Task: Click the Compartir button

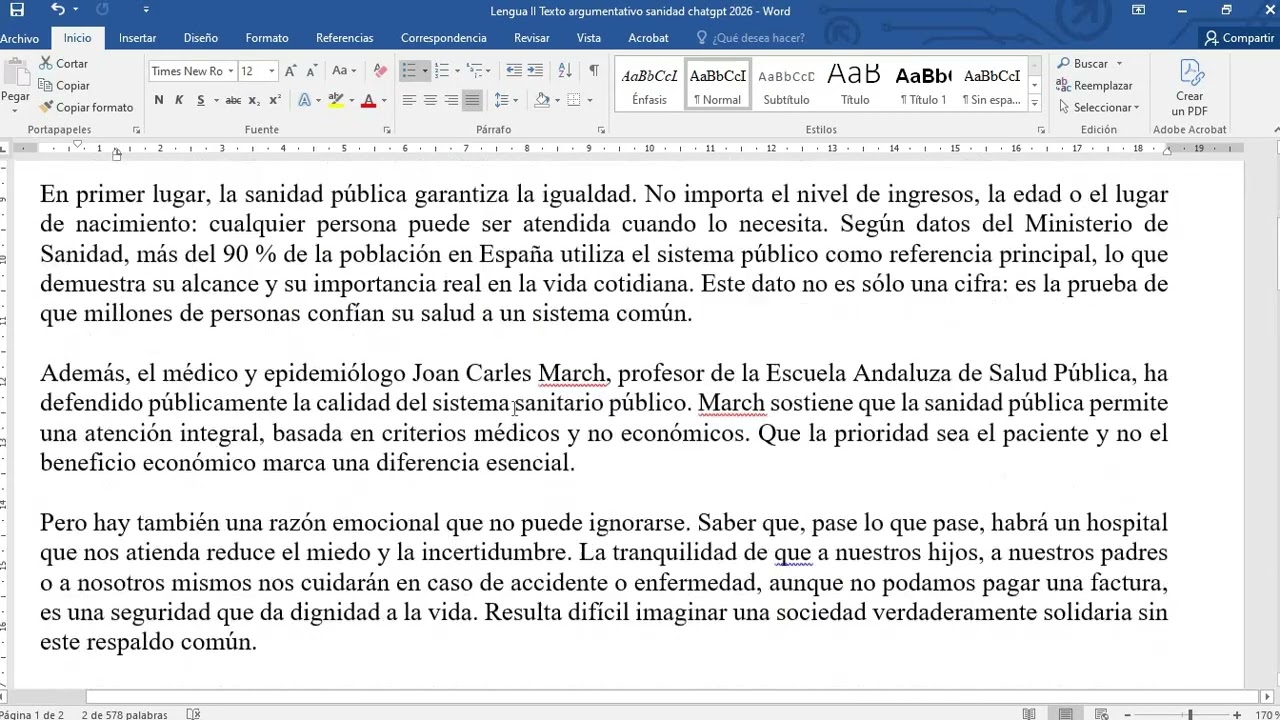Action: tap(1240, 38)
